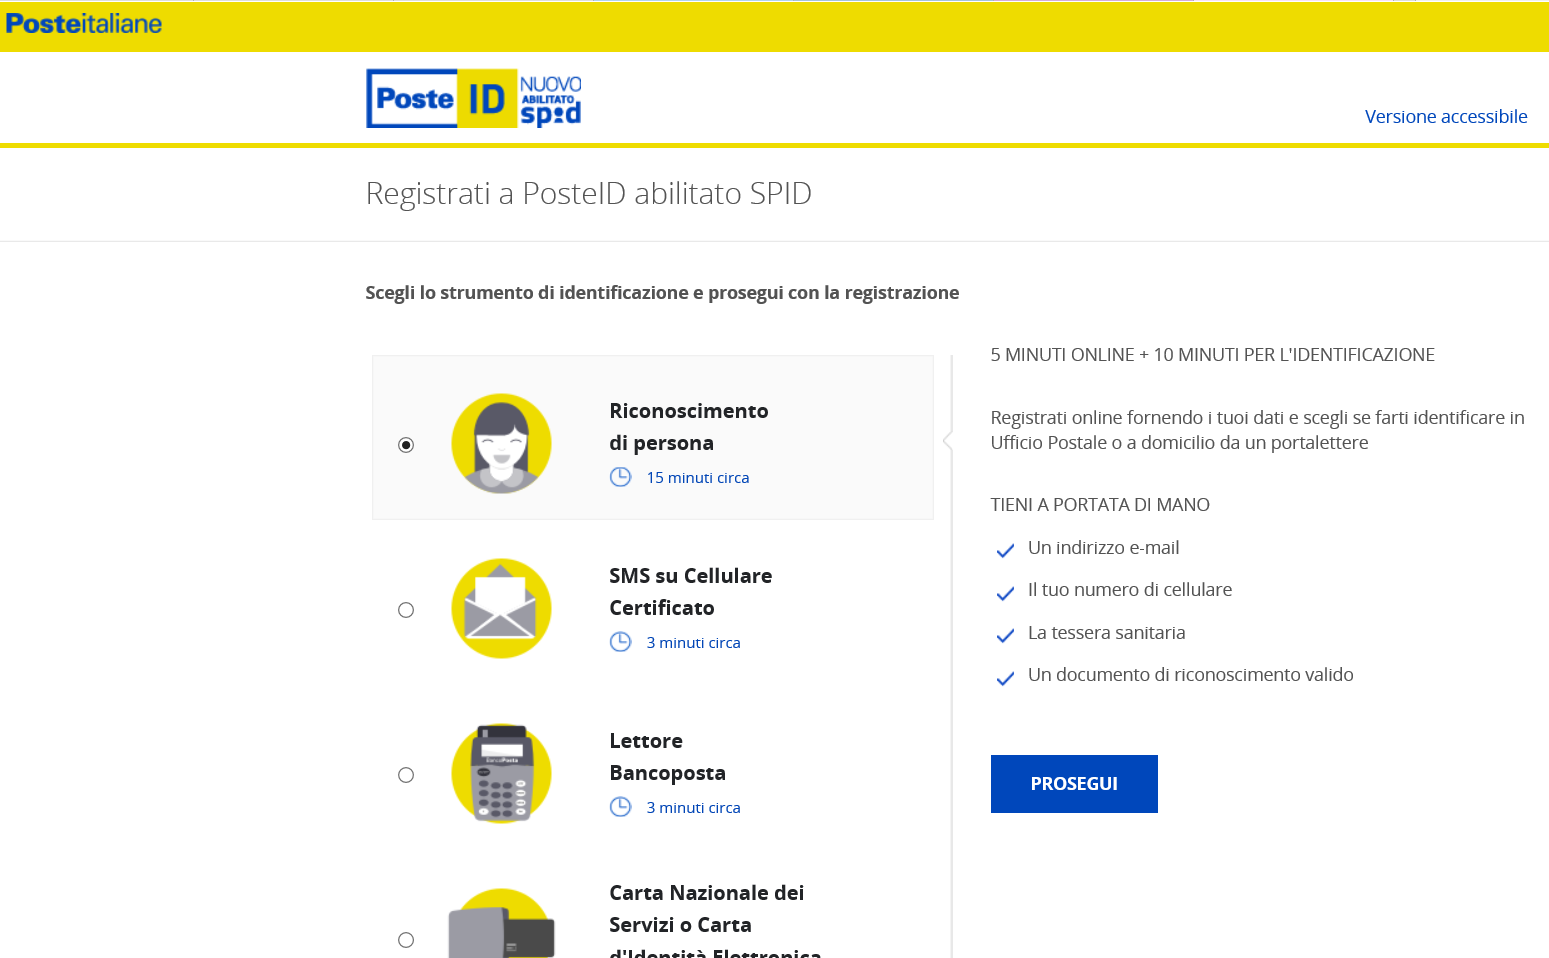Click the clock icon under SMS su Cellulare
Image resolution: width=1549 pixels, height=958 pixels.
click(x=621, y=642)
